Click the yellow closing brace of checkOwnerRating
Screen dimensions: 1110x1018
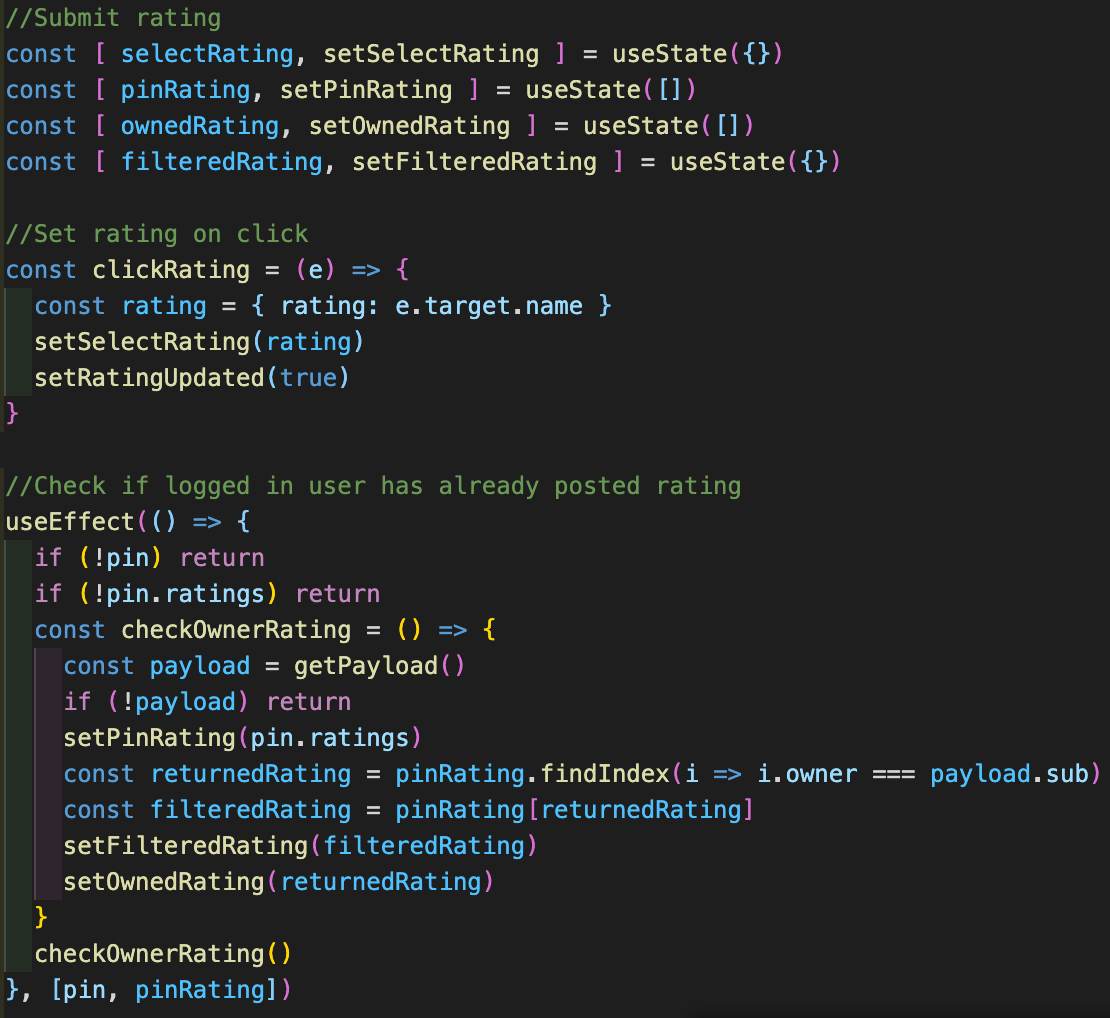41,917
